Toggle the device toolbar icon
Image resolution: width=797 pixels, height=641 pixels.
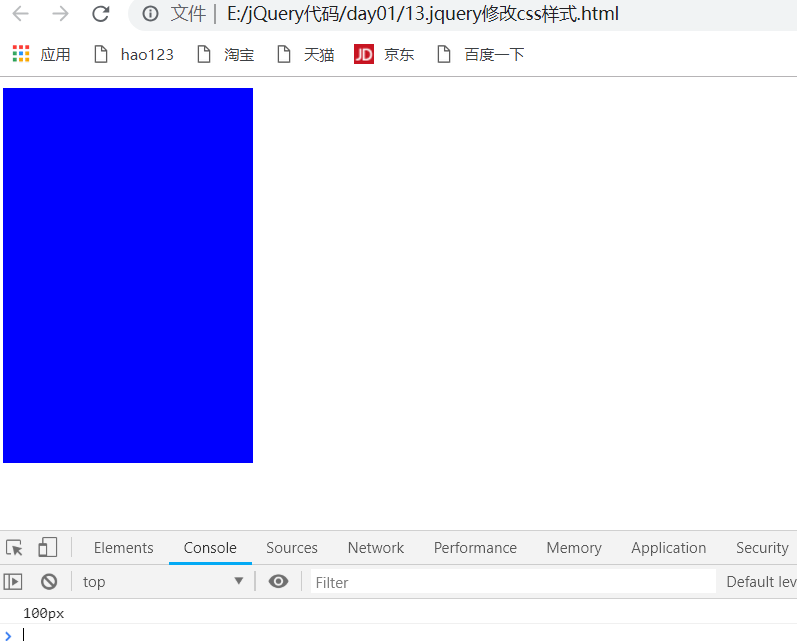click(48, 548)
